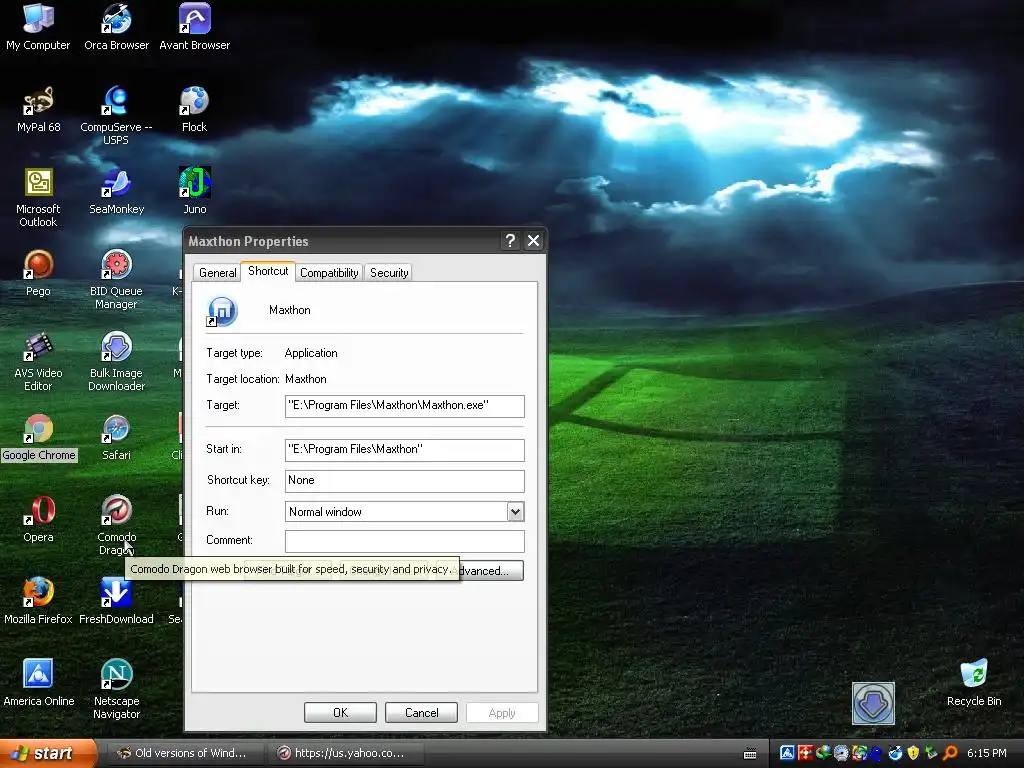The image size is (1024, 768).
Task: Open the Run dropdown list
Action: [x=515, y=512]
